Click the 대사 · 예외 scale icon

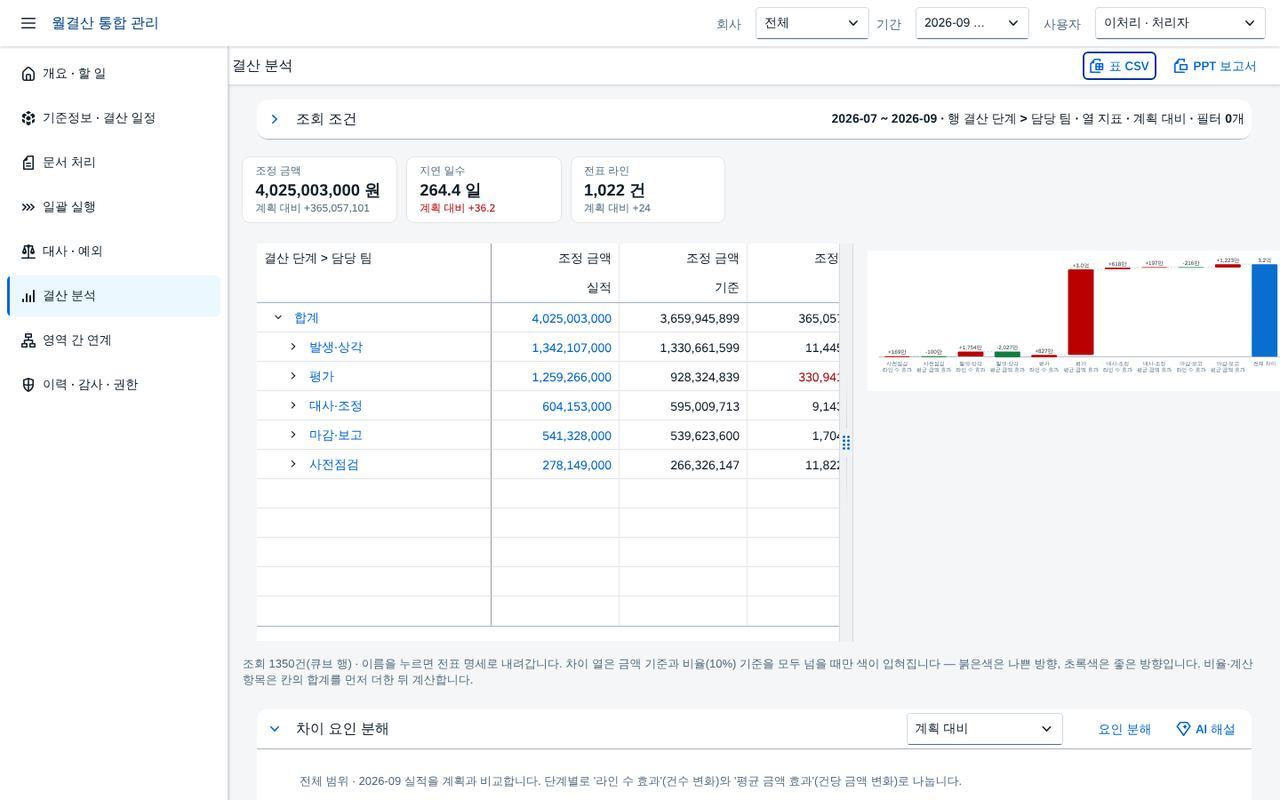(28, 251)
